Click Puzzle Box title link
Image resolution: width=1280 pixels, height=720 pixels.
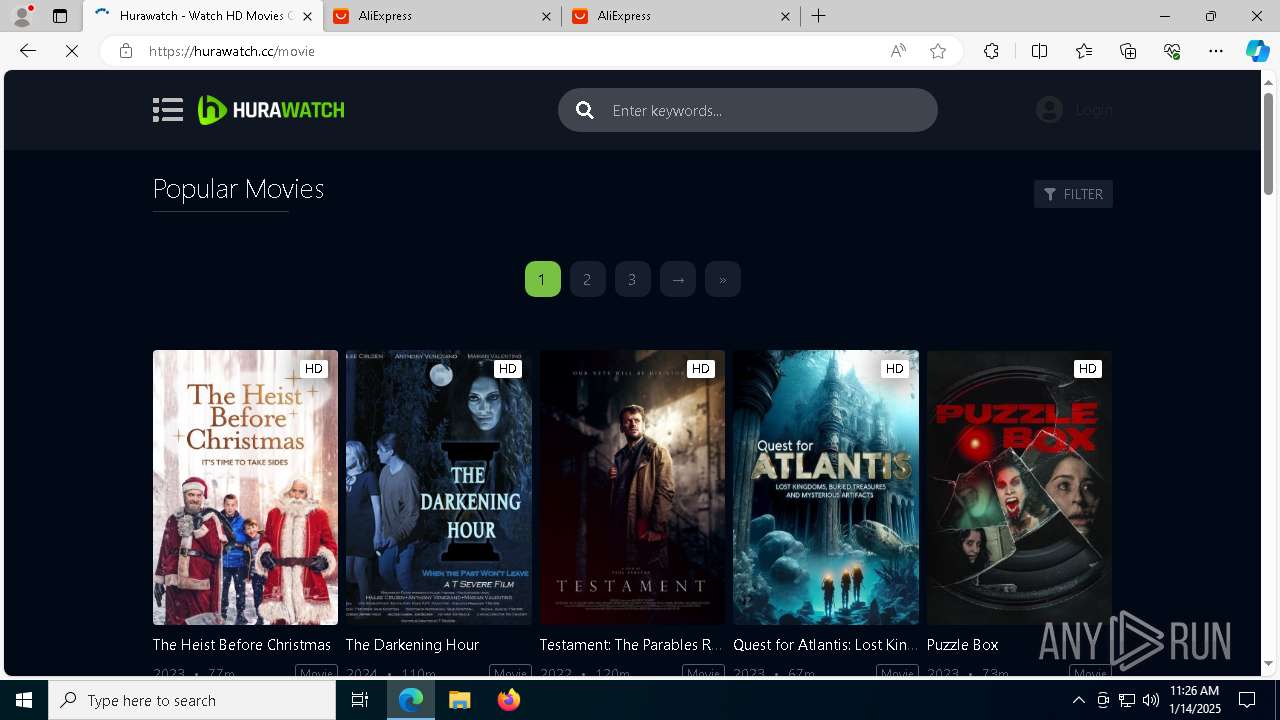[x=962, y=645]
